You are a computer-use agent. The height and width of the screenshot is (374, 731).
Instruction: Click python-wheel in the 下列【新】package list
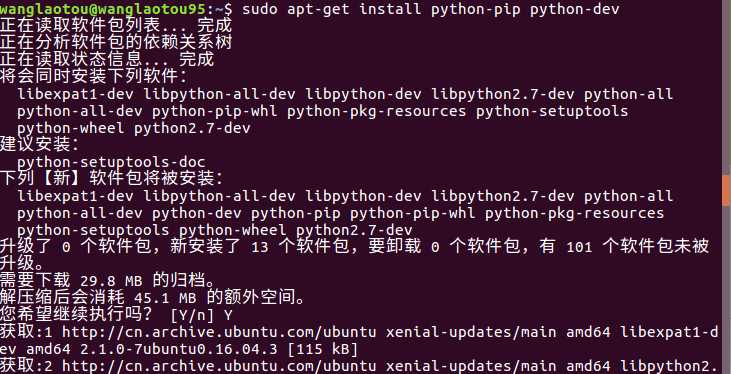tap(233, 230)
